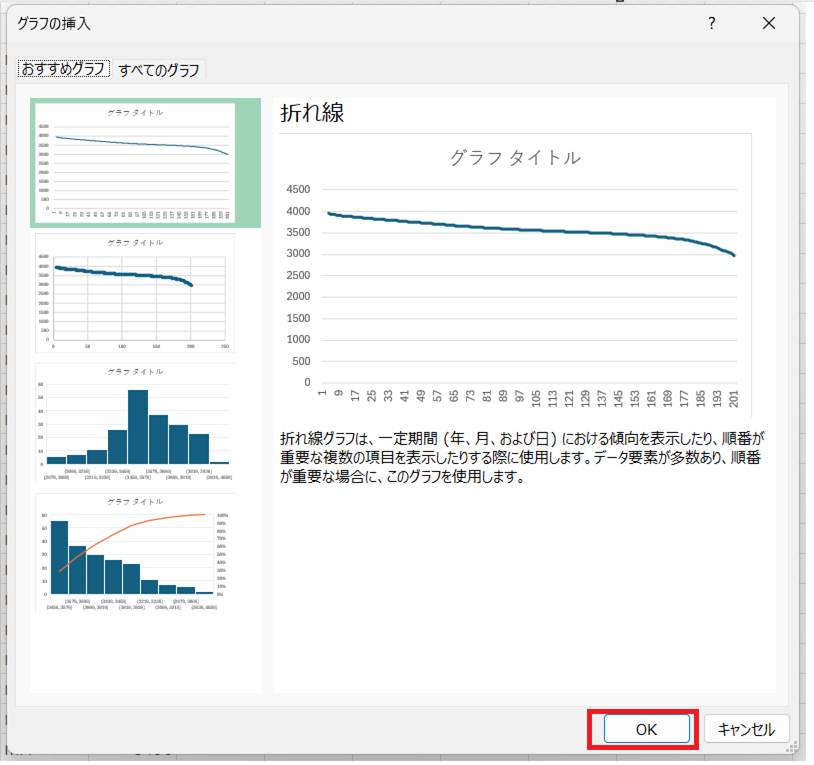
Task: Click the resize grip at dialog corner
Action: (x=793, y=746)
